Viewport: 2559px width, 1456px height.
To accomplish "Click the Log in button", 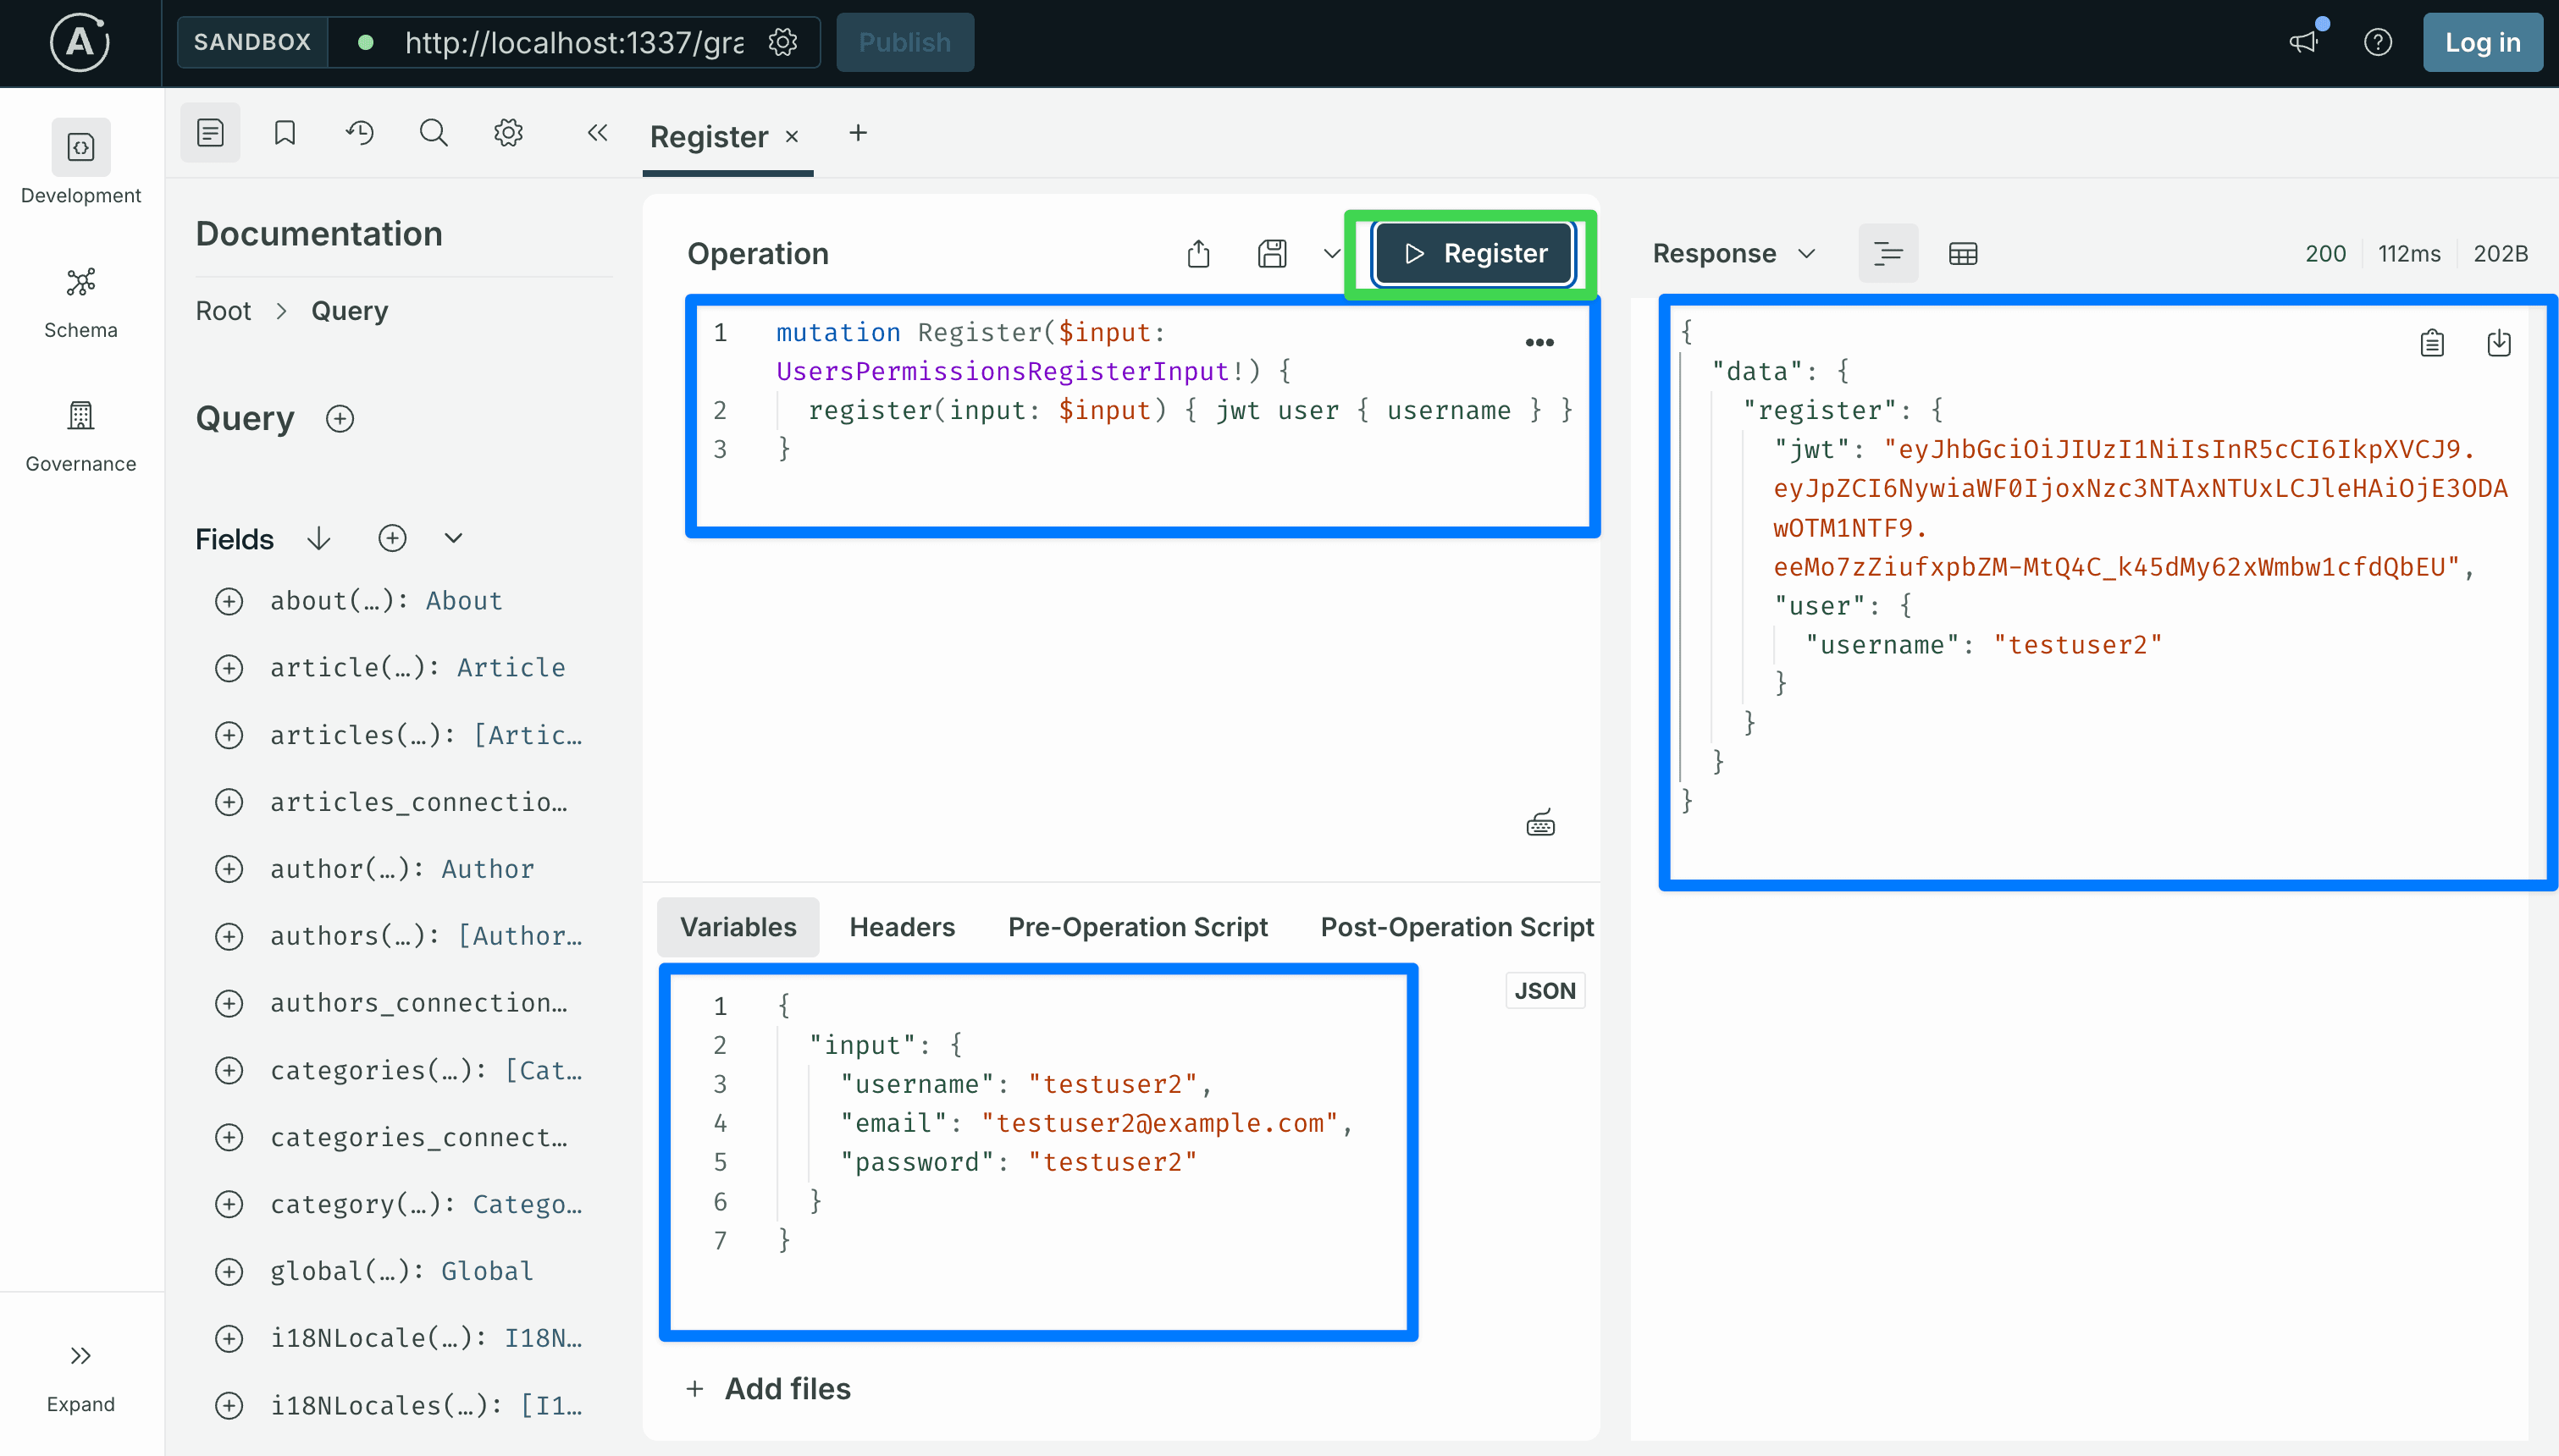I will click(2482, 42).
